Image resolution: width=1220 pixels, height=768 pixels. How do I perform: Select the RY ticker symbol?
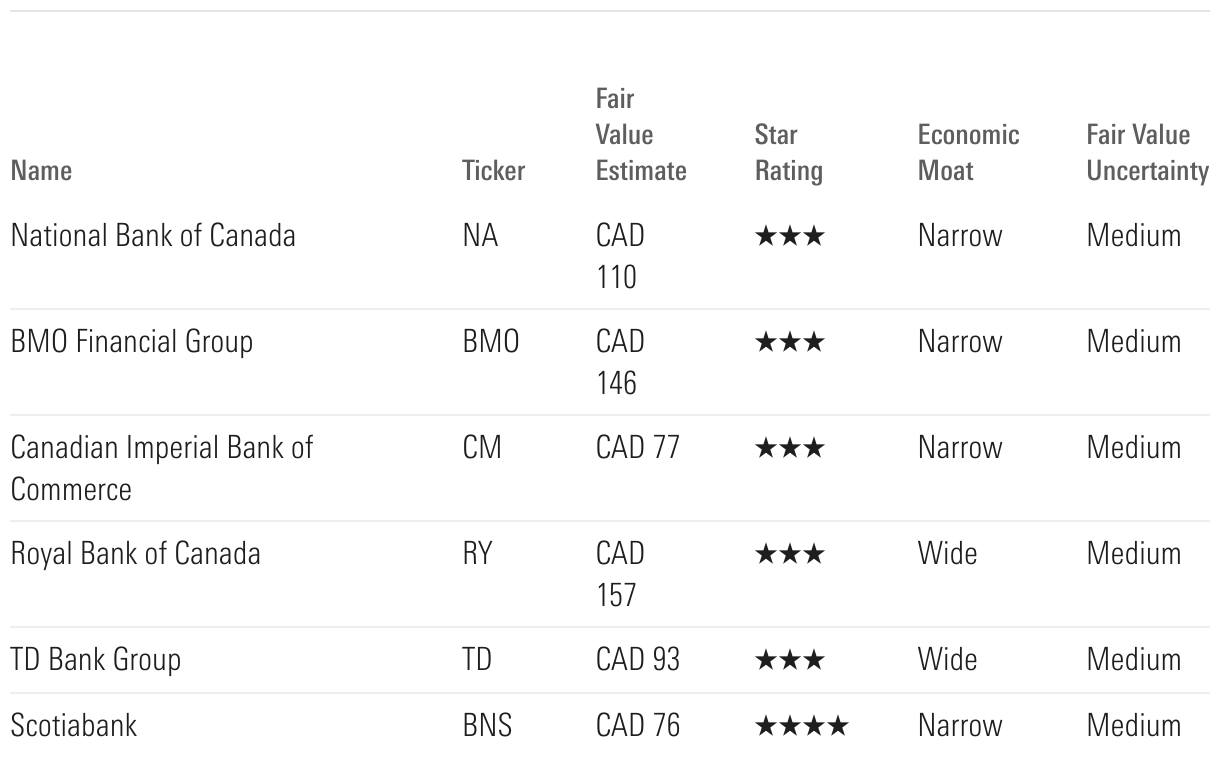pyautogui.click(x=477, y=554)
